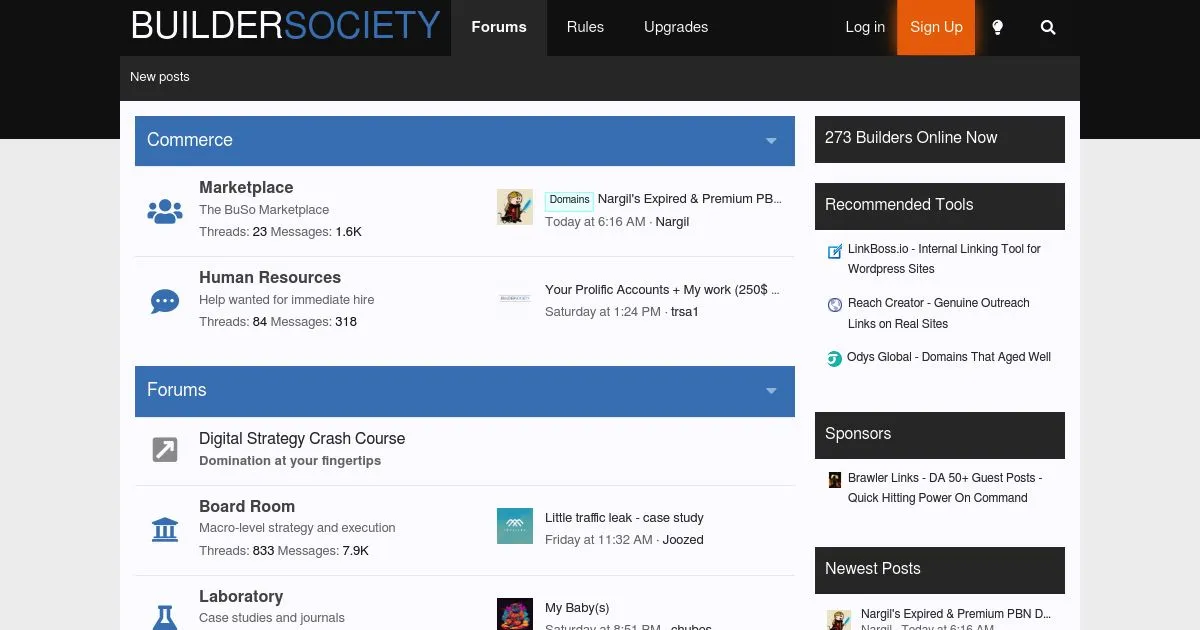Click the lightbulb style toggle icon

[x=997, y=27]
